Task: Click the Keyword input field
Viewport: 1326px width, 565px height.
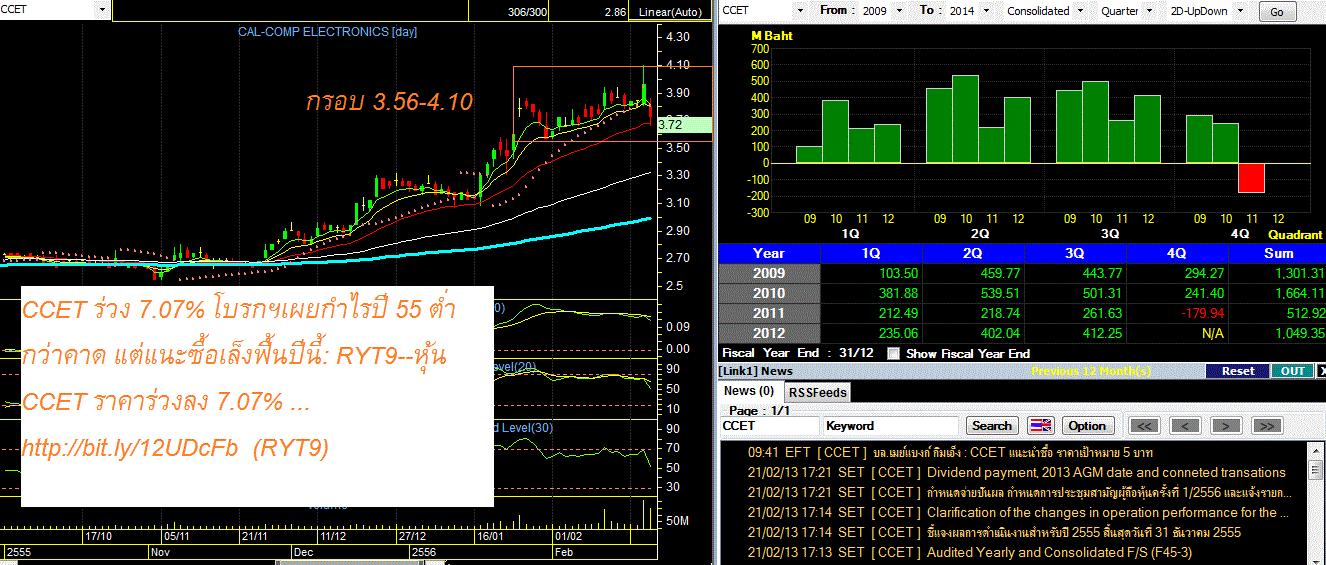Action: (890, 426)
